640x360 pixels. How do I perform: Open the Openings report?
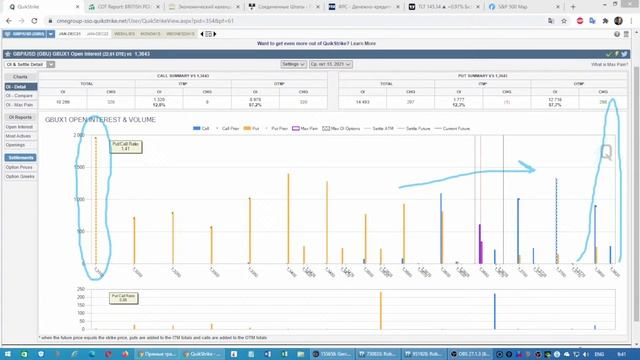(x=21, y=145)
